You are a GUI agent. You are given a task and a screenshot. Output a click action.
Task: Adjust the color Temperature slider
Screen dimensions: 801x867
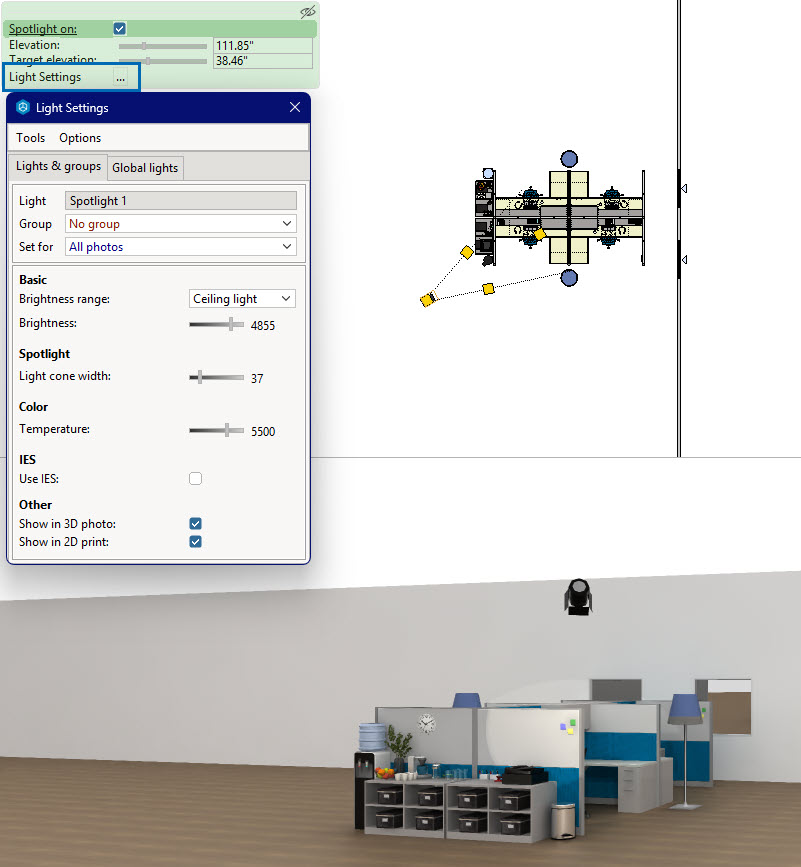[216, 430]
